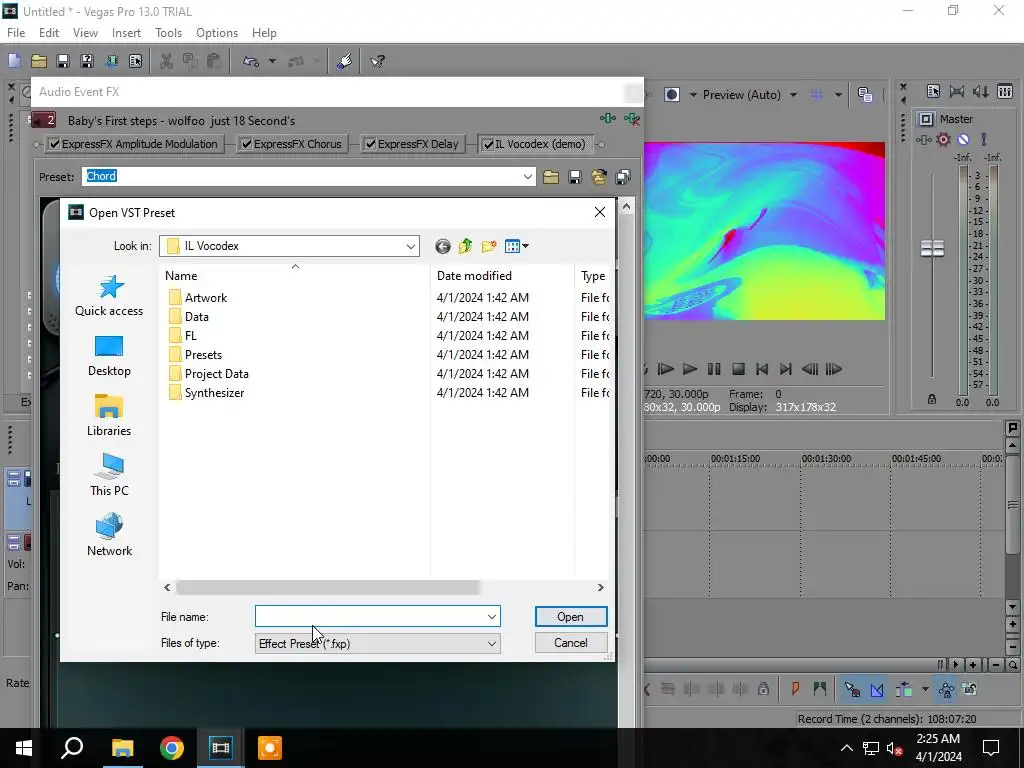The width and height of the screenshot is (1024, 768).
Task: Click the file list horizontal scrollbar
Action: click(x=327, y=587)
